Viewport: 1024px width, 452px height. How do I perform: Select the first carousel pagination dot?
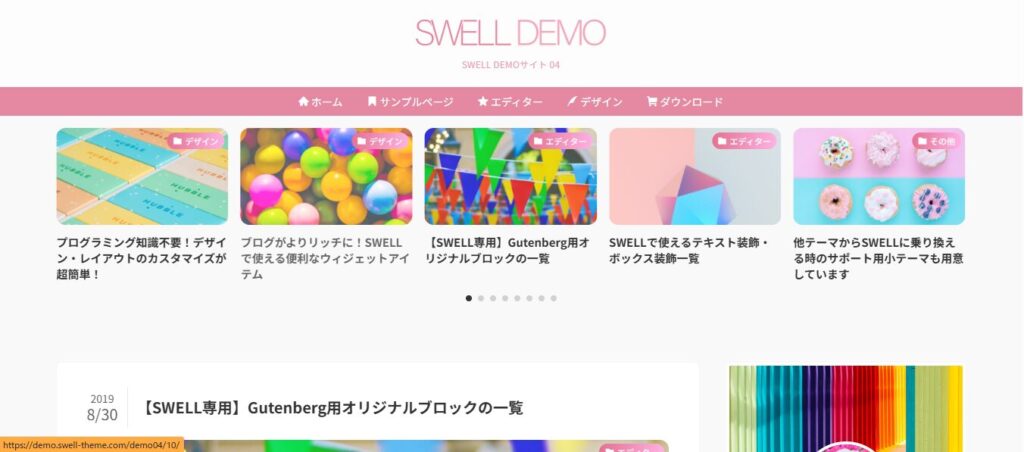tap(468, 298)
